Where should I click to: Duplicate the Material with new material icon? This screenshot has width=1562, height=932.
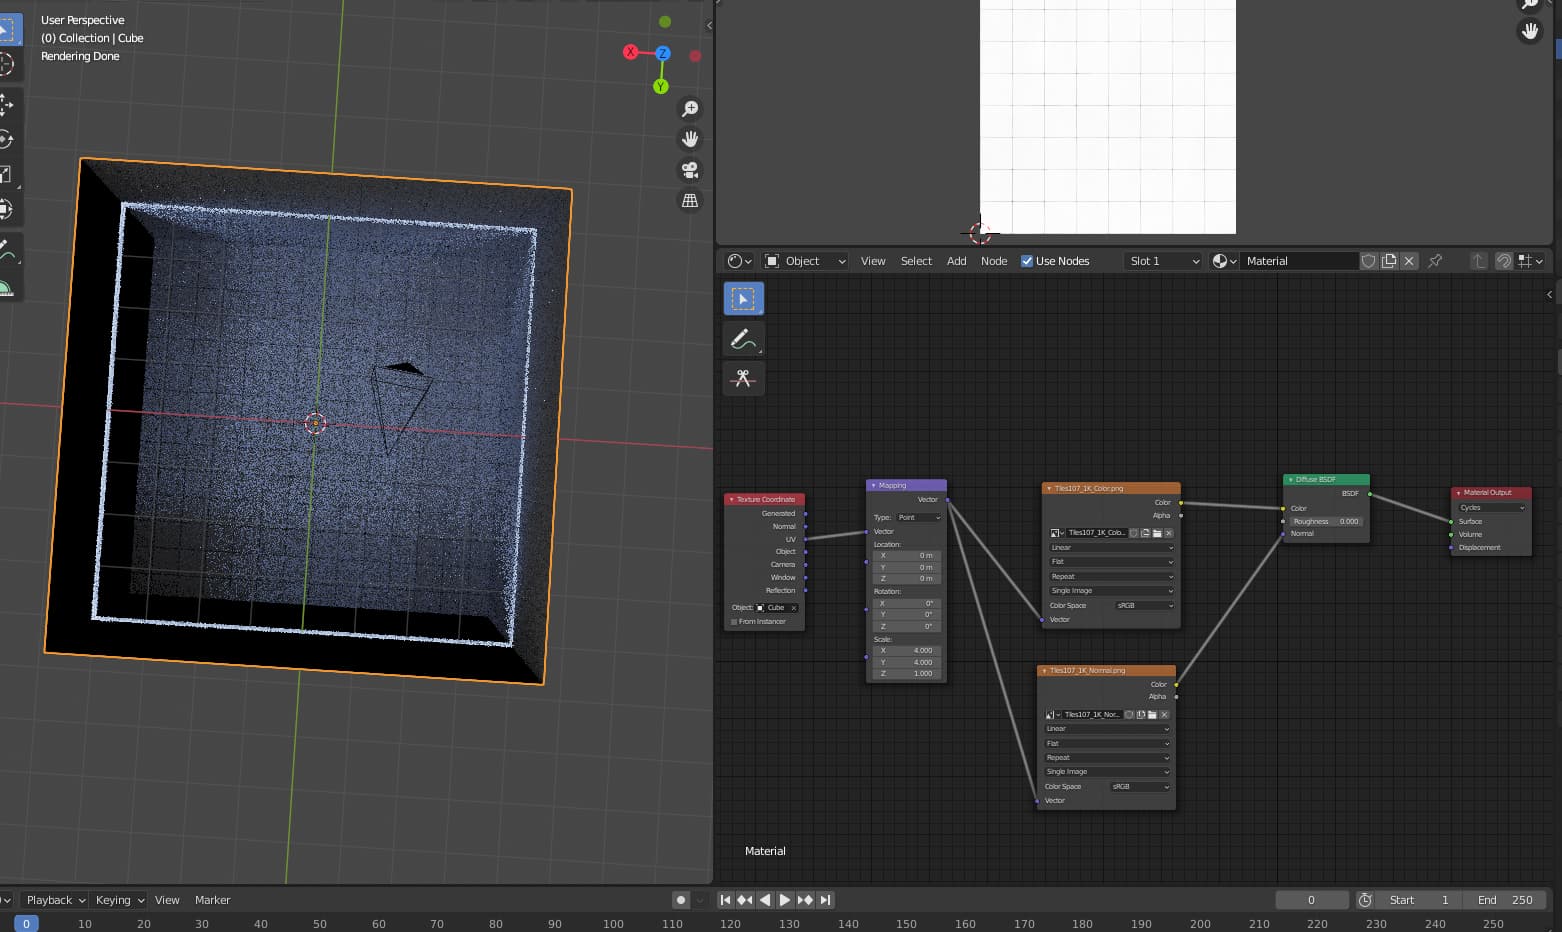click(x=1389, y=261)
